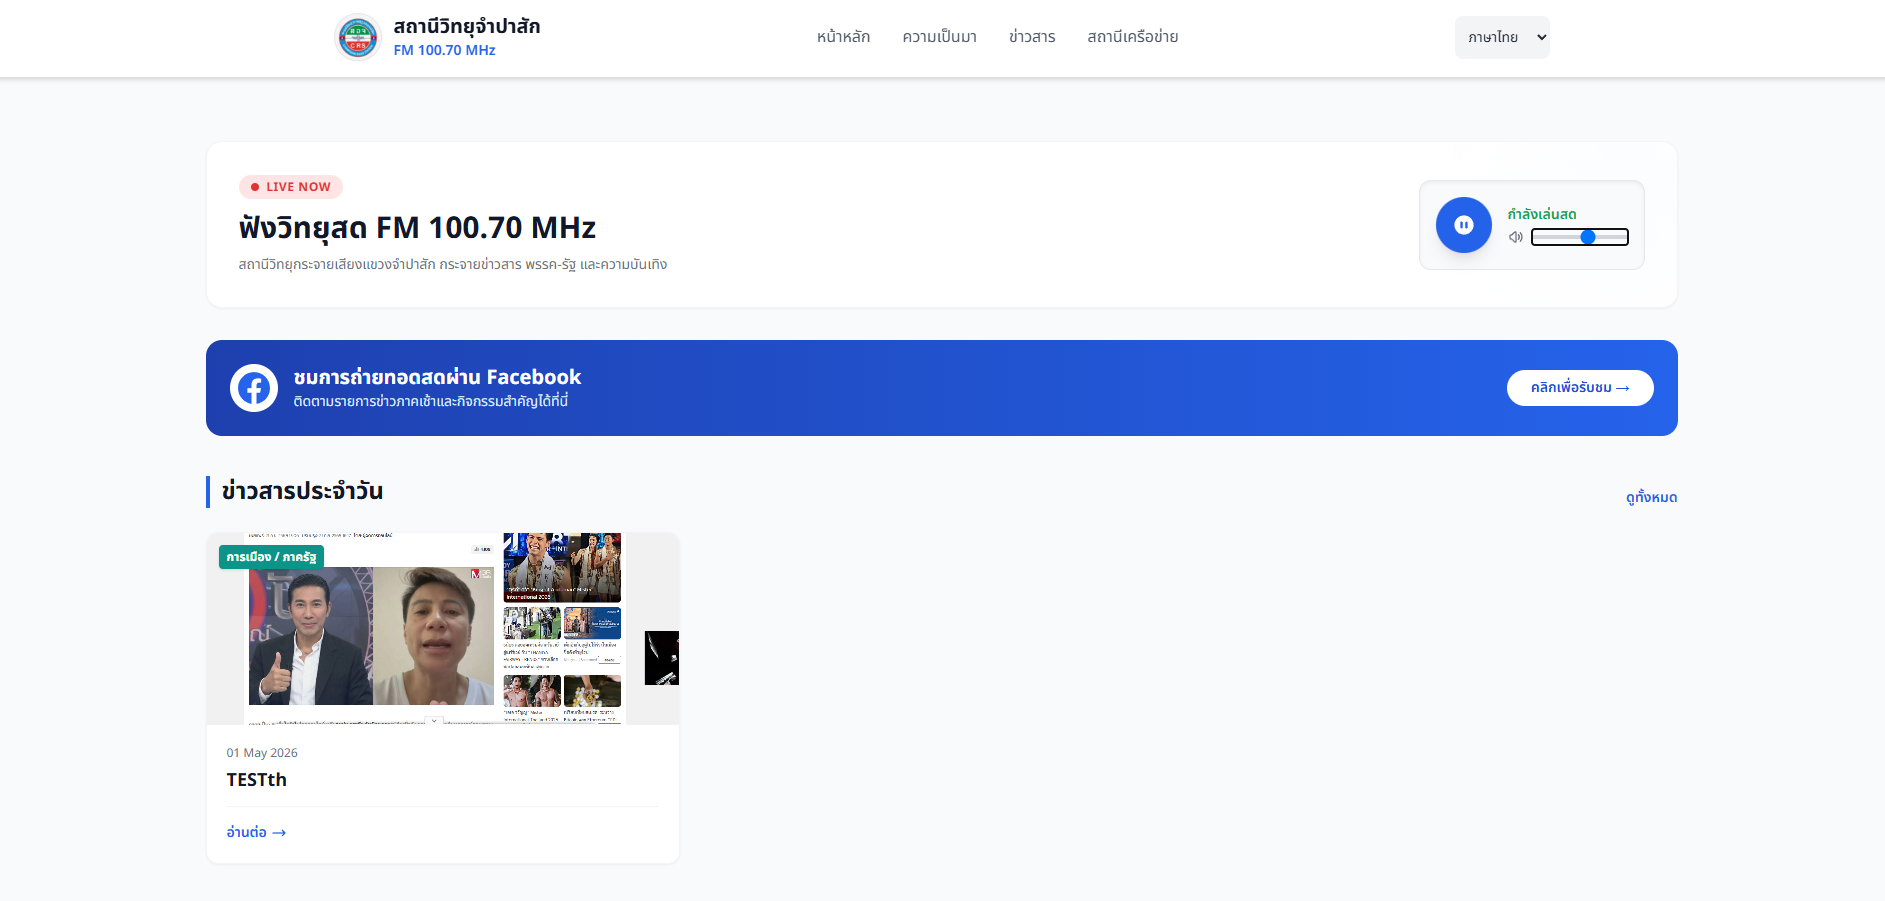The image size is (1885, 901).
Task: Adjust the volume slider
Action: tap(1580, 237)
